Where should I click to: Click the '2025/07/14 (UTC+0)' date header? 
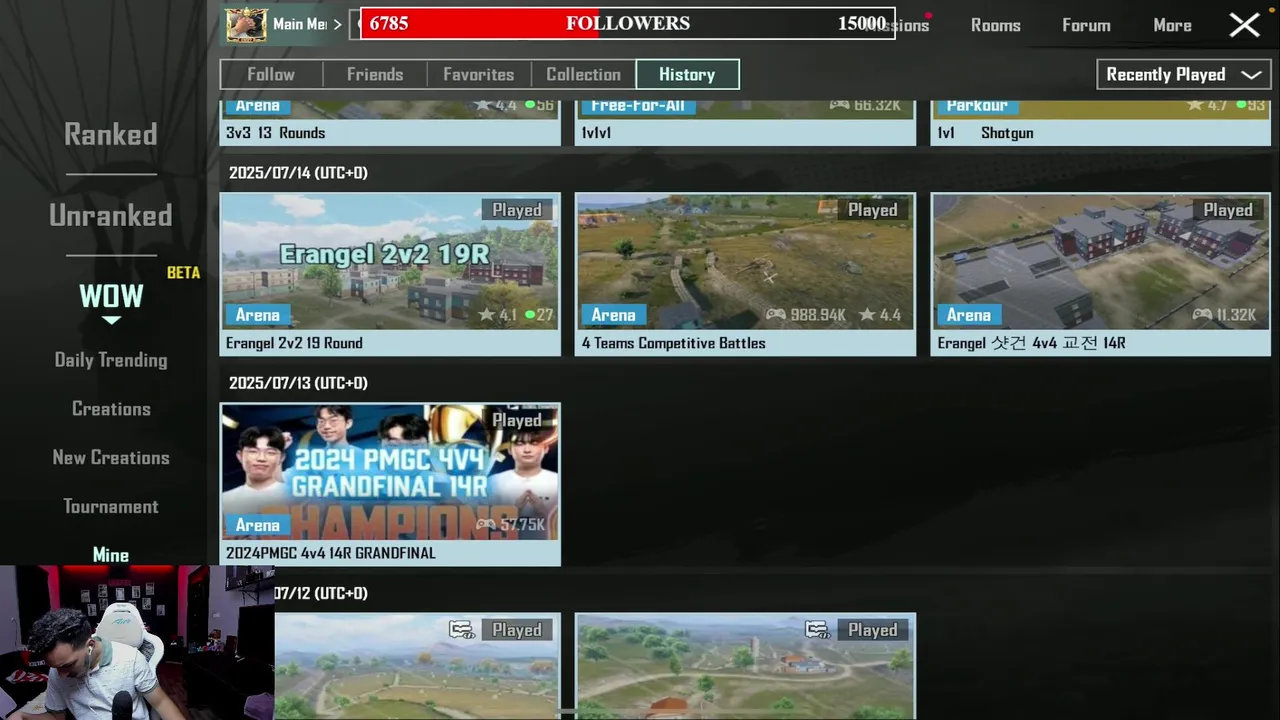click(298, 173)
